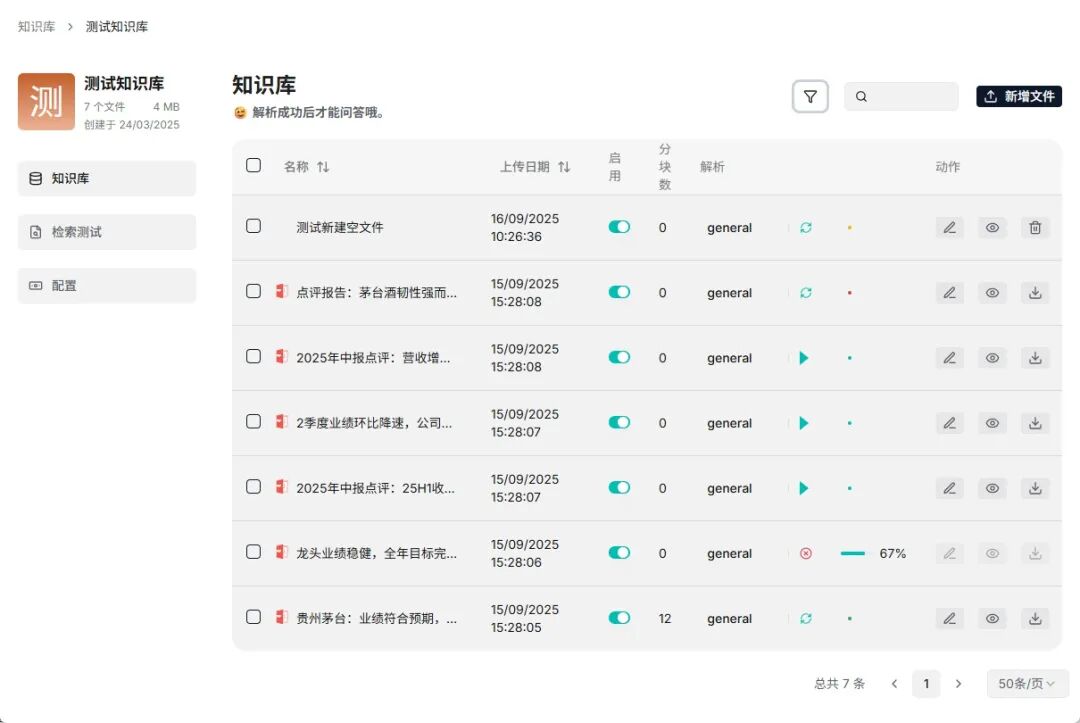Go back via the 知识库 breadcrumb link
This screenshot has width=1080, height=723.
coord(36,27)
